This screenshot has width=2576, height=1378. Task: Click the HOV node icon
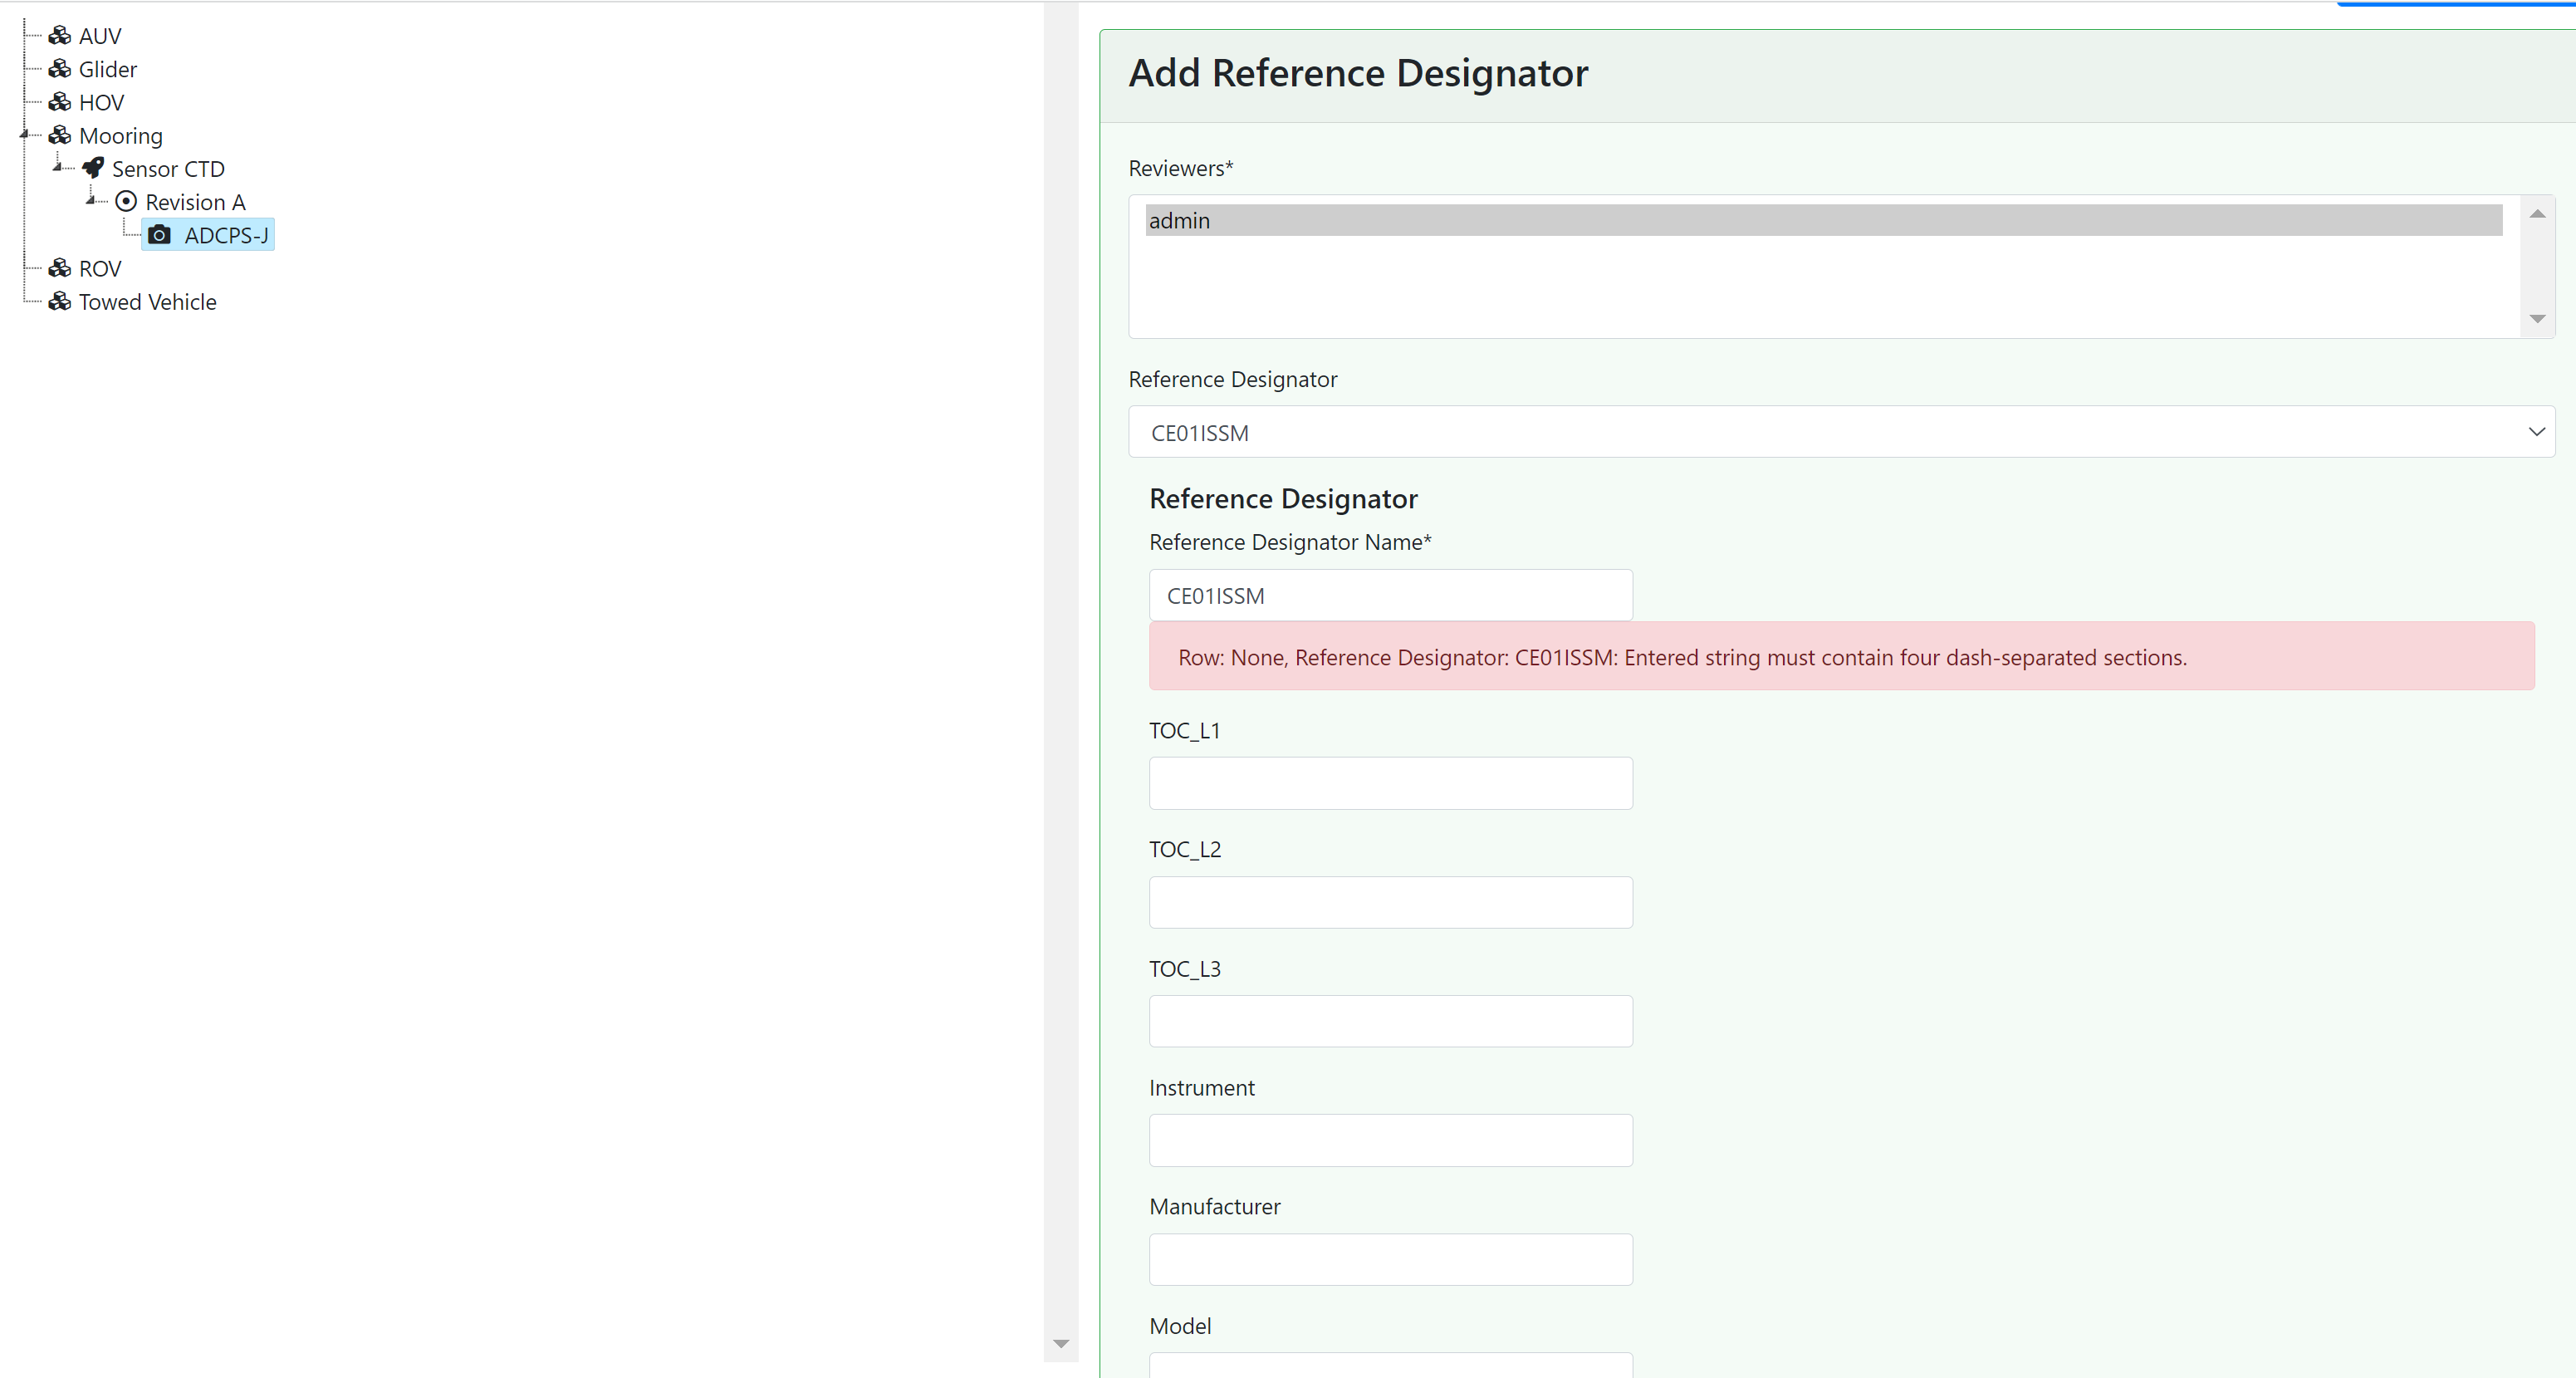tap(59, 101)
